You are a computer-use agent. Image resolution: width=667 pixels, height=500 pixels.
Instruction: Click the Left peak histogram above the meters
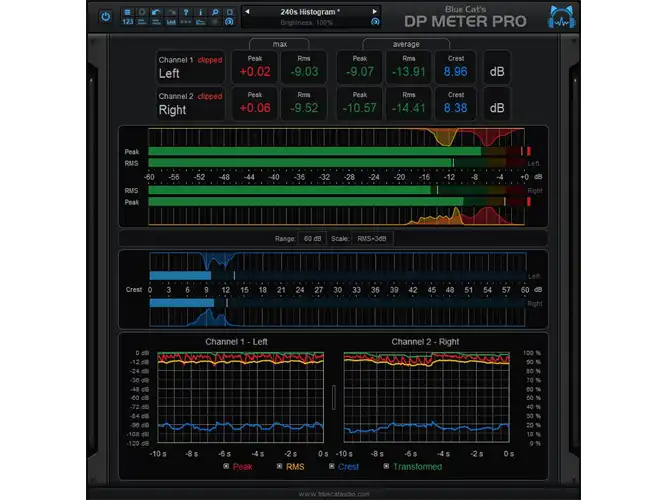(336, 137)
